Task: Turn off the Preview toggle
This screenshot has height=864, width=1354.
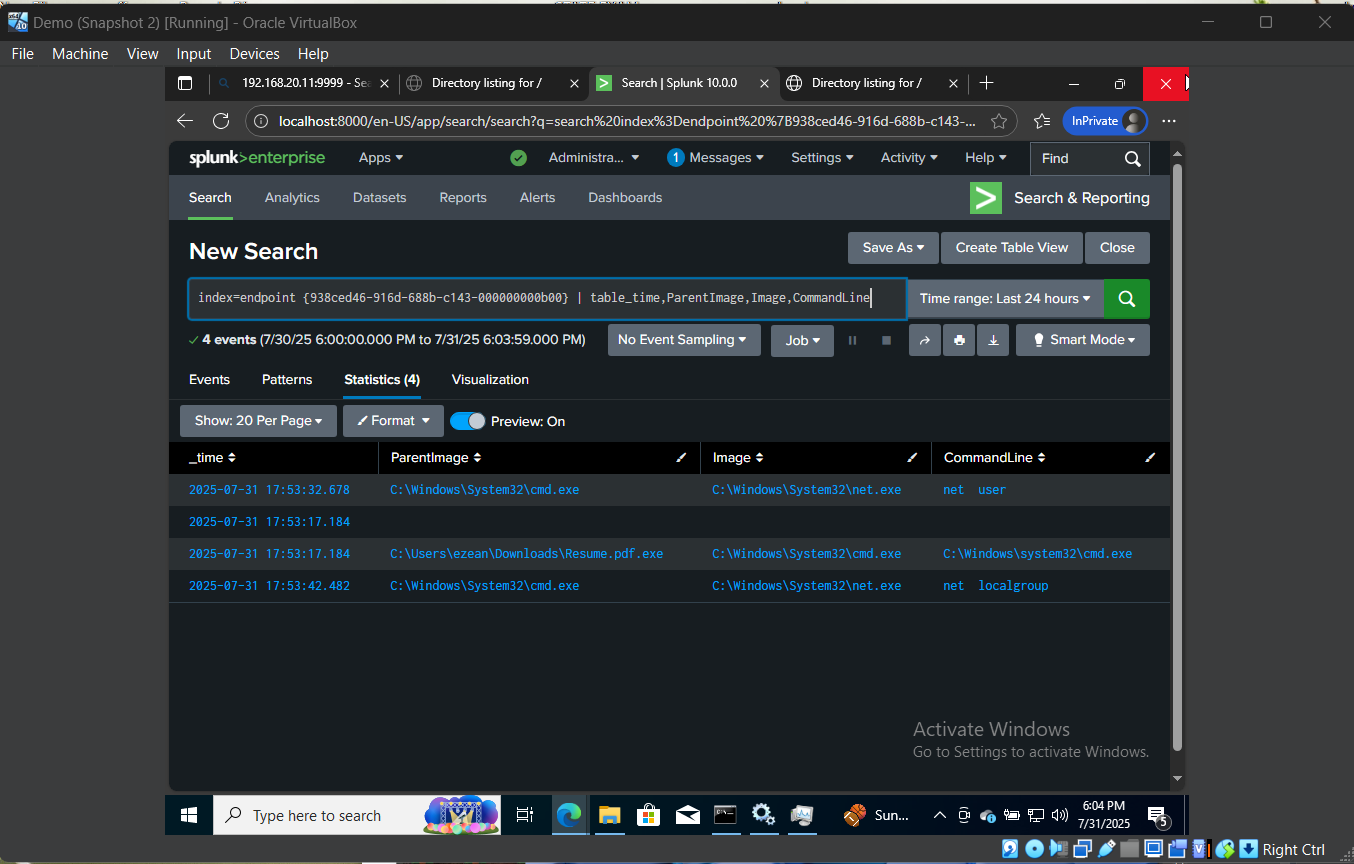Action: [x=467, y=421]
